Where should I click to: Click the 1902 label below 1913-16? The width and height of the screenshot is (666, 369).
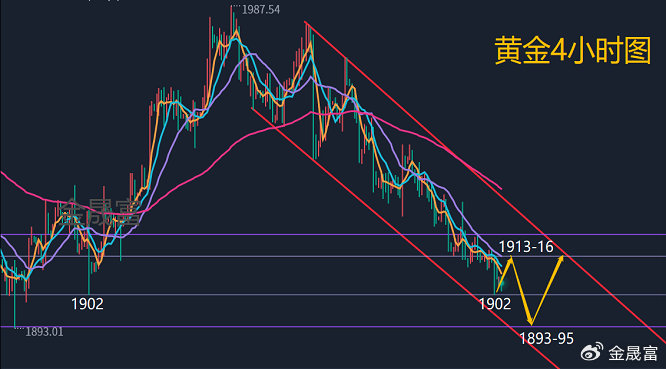click(495, 304)
